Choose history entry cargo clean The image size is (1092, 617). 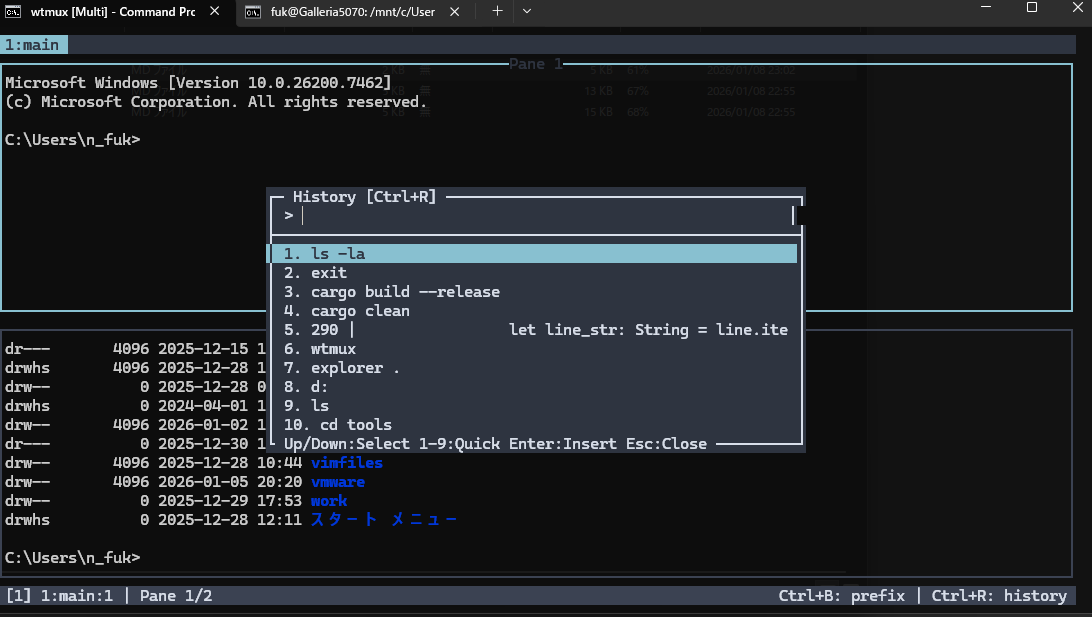(x=534, y=311)
